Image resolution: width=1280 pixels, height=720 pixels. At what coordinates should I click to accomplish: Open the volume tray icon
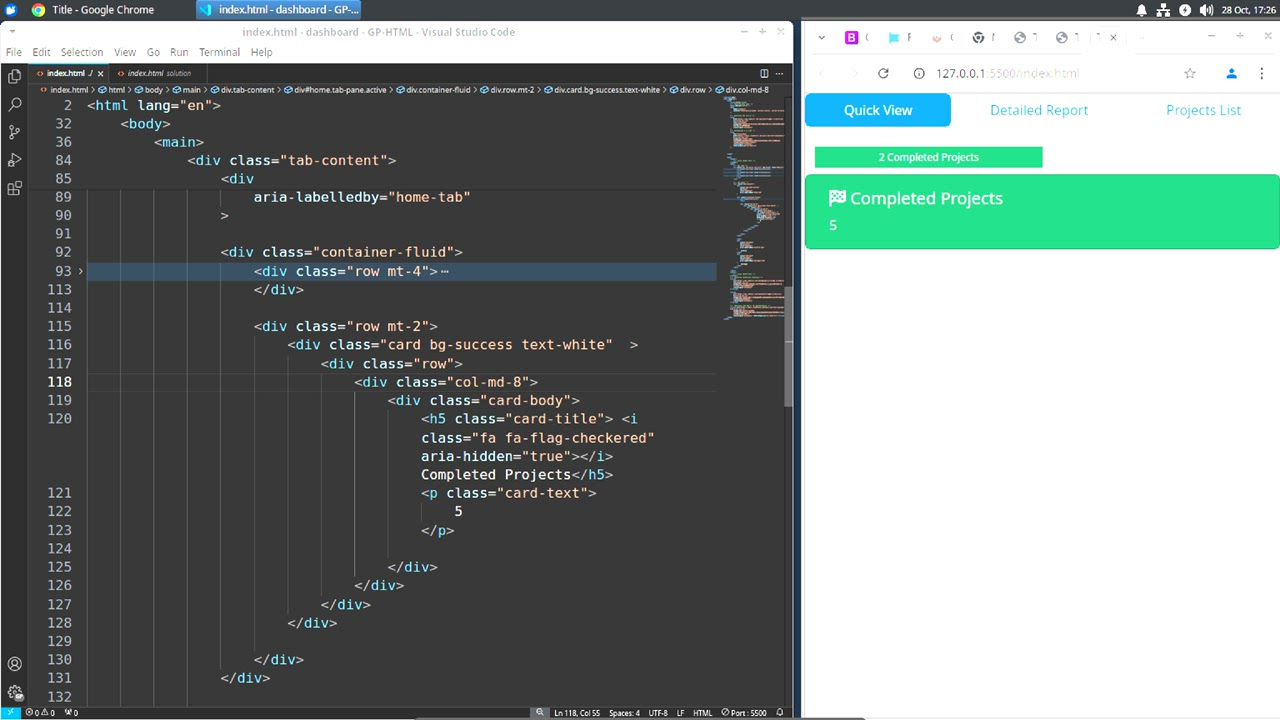point(1205,10)
